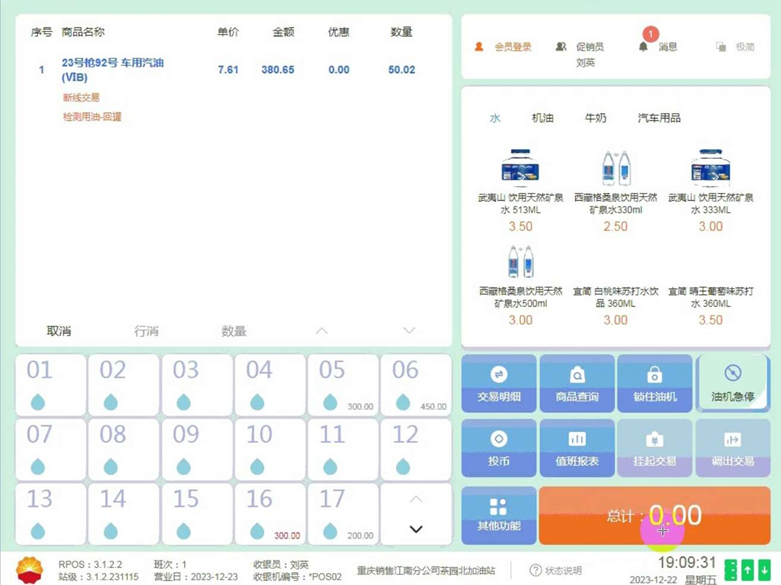Click the 投币 coin insert button
Image resolution: width=781 pixels, height=585 pixels.
499,447
